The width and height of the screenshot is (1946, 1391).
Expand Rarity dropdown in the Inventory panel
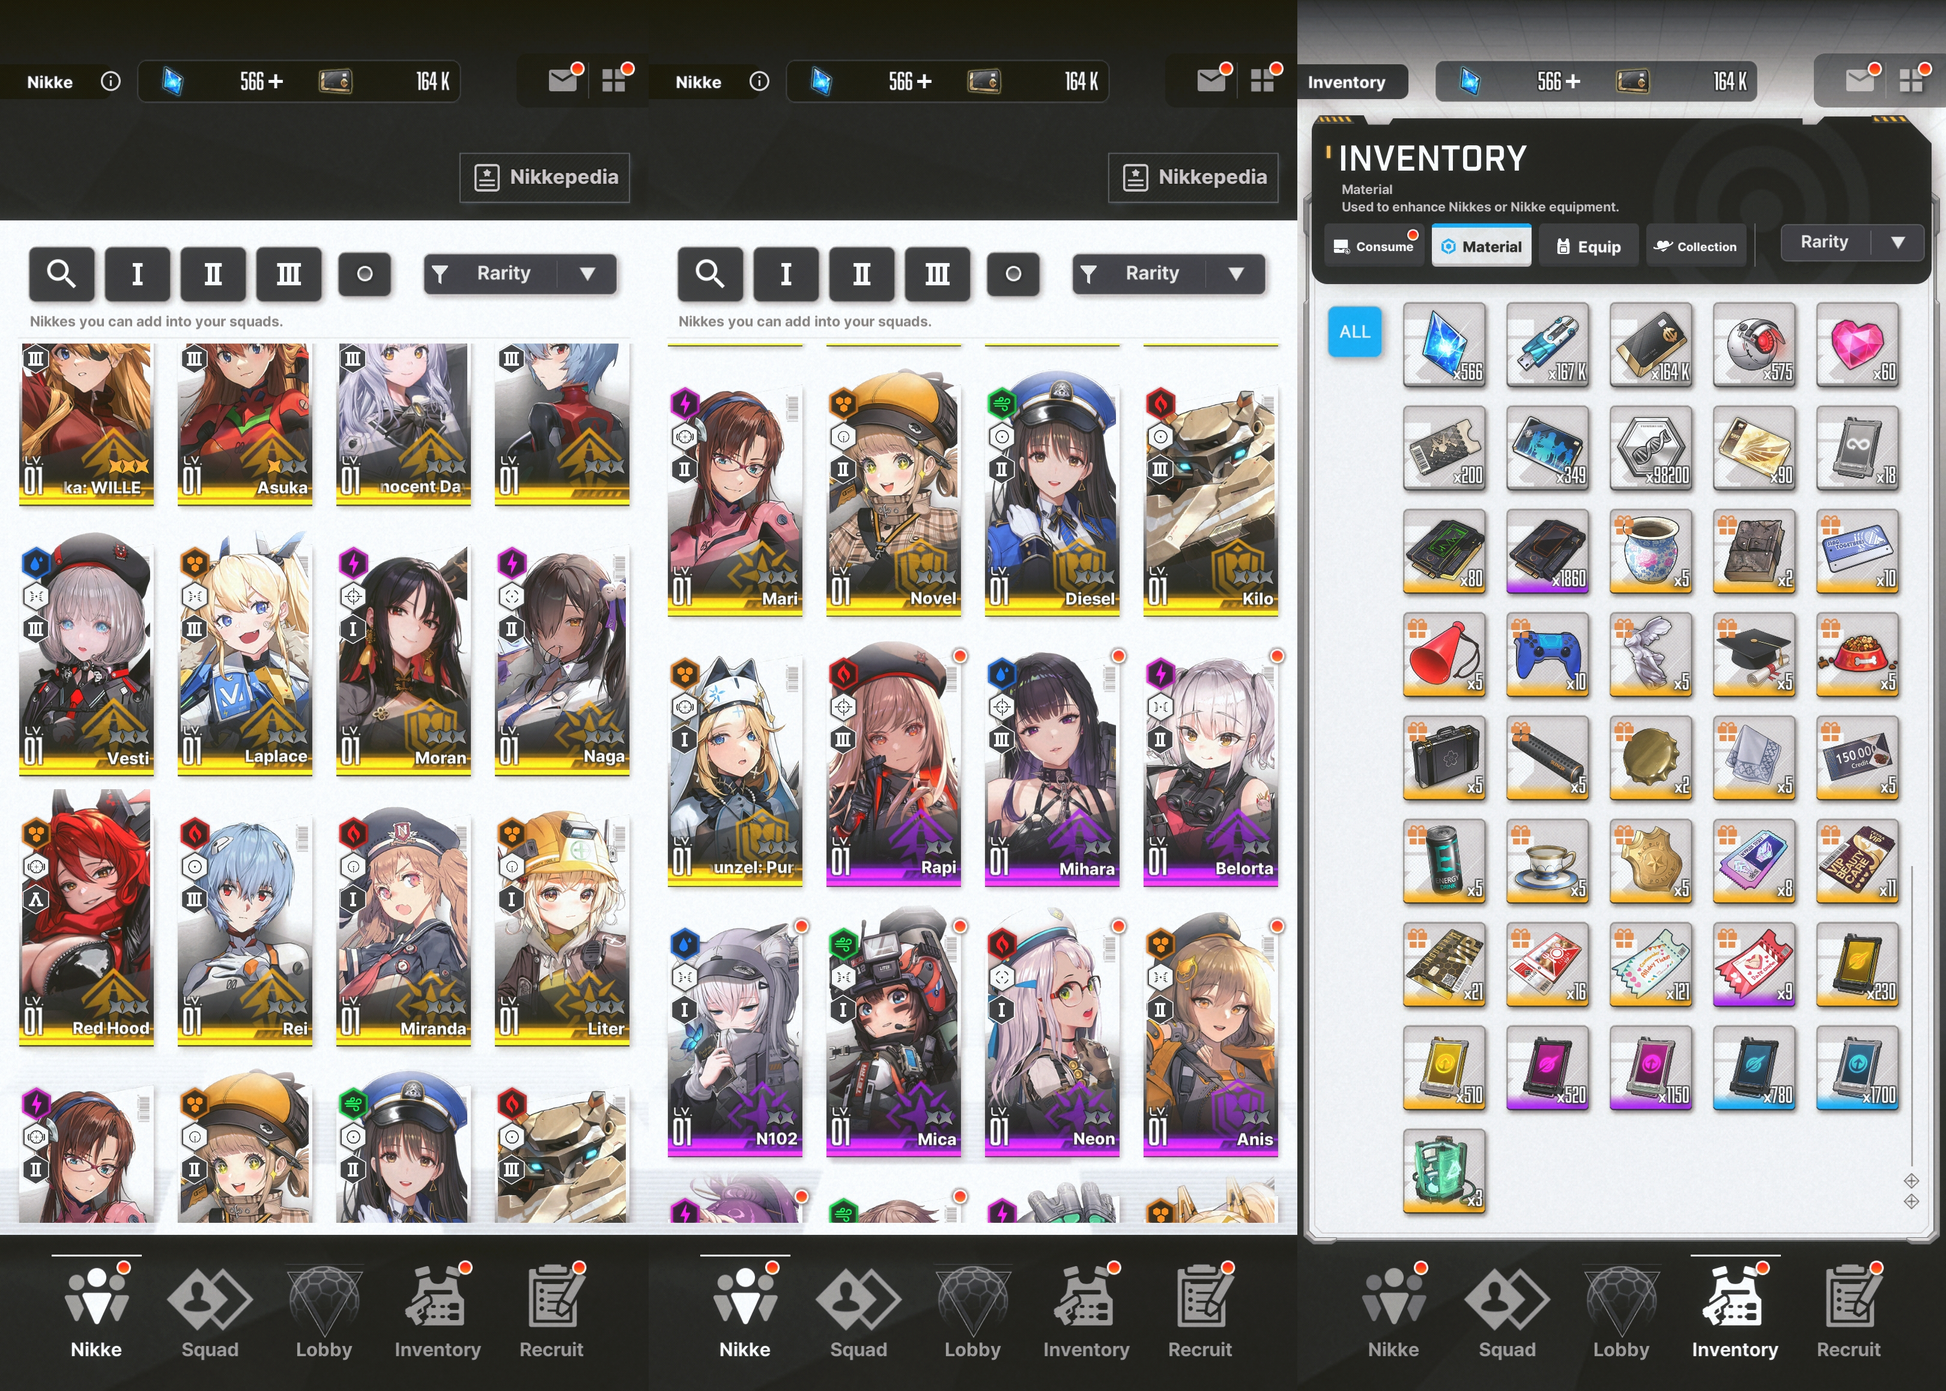coord(1852,242)
